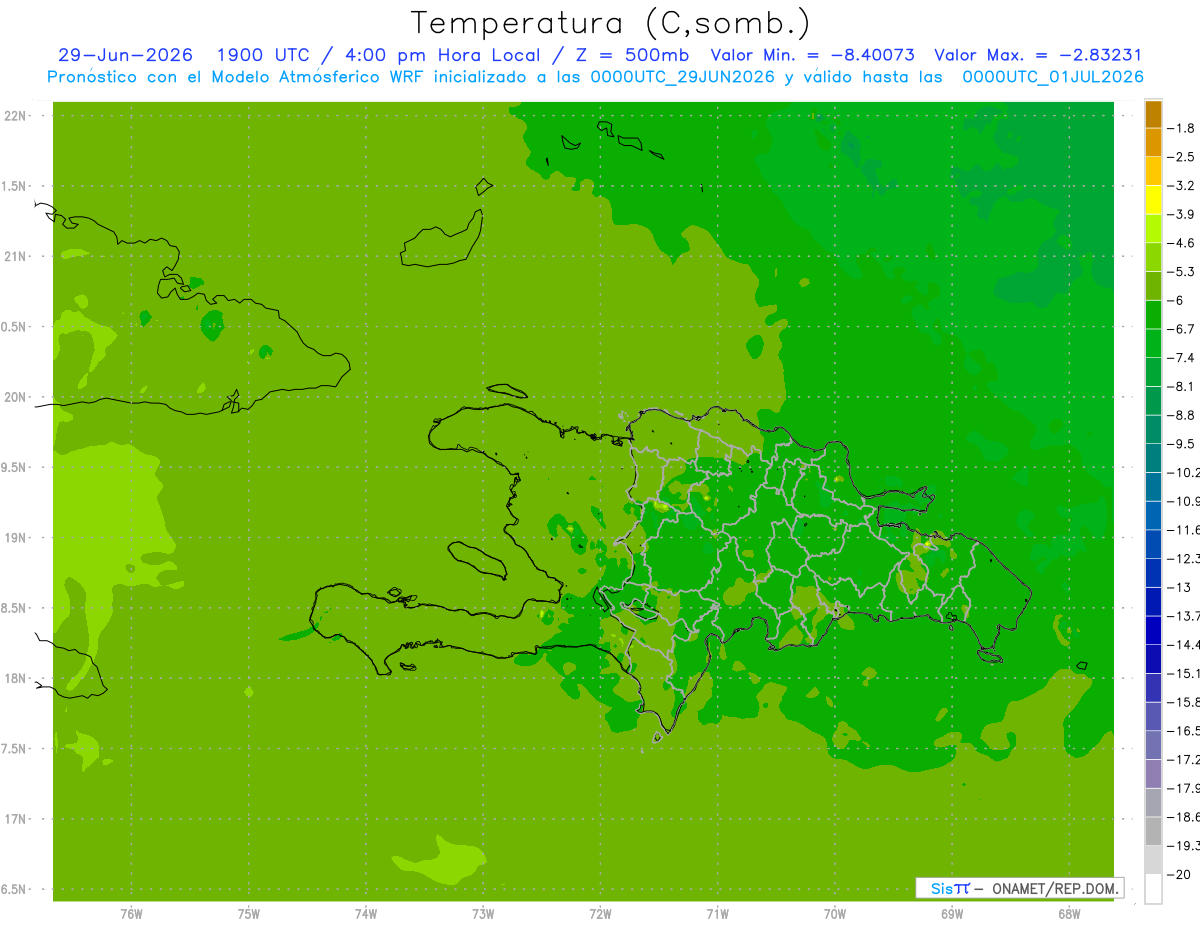Click the blue "Sis" logo text
Image resolution: width=1200 pixels, height=927 pixels.
point(943,888)
